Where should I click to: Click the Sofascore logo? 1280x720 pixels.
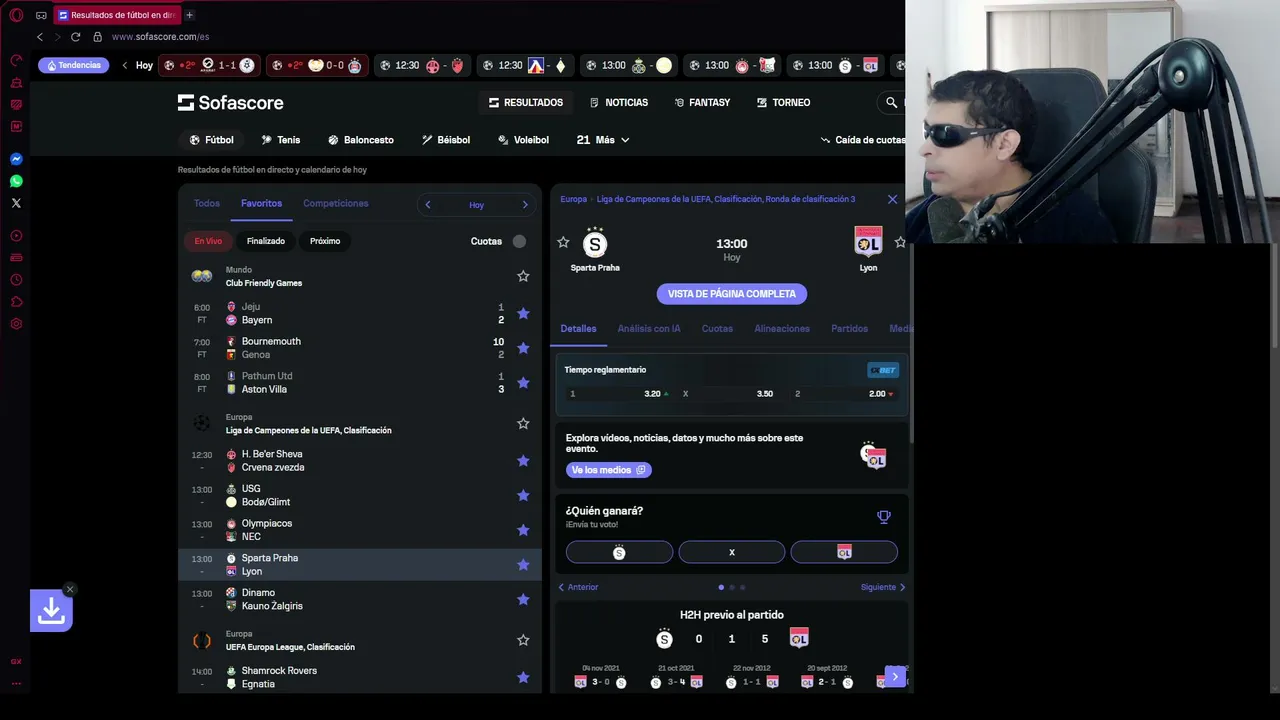tap(231, 103)
